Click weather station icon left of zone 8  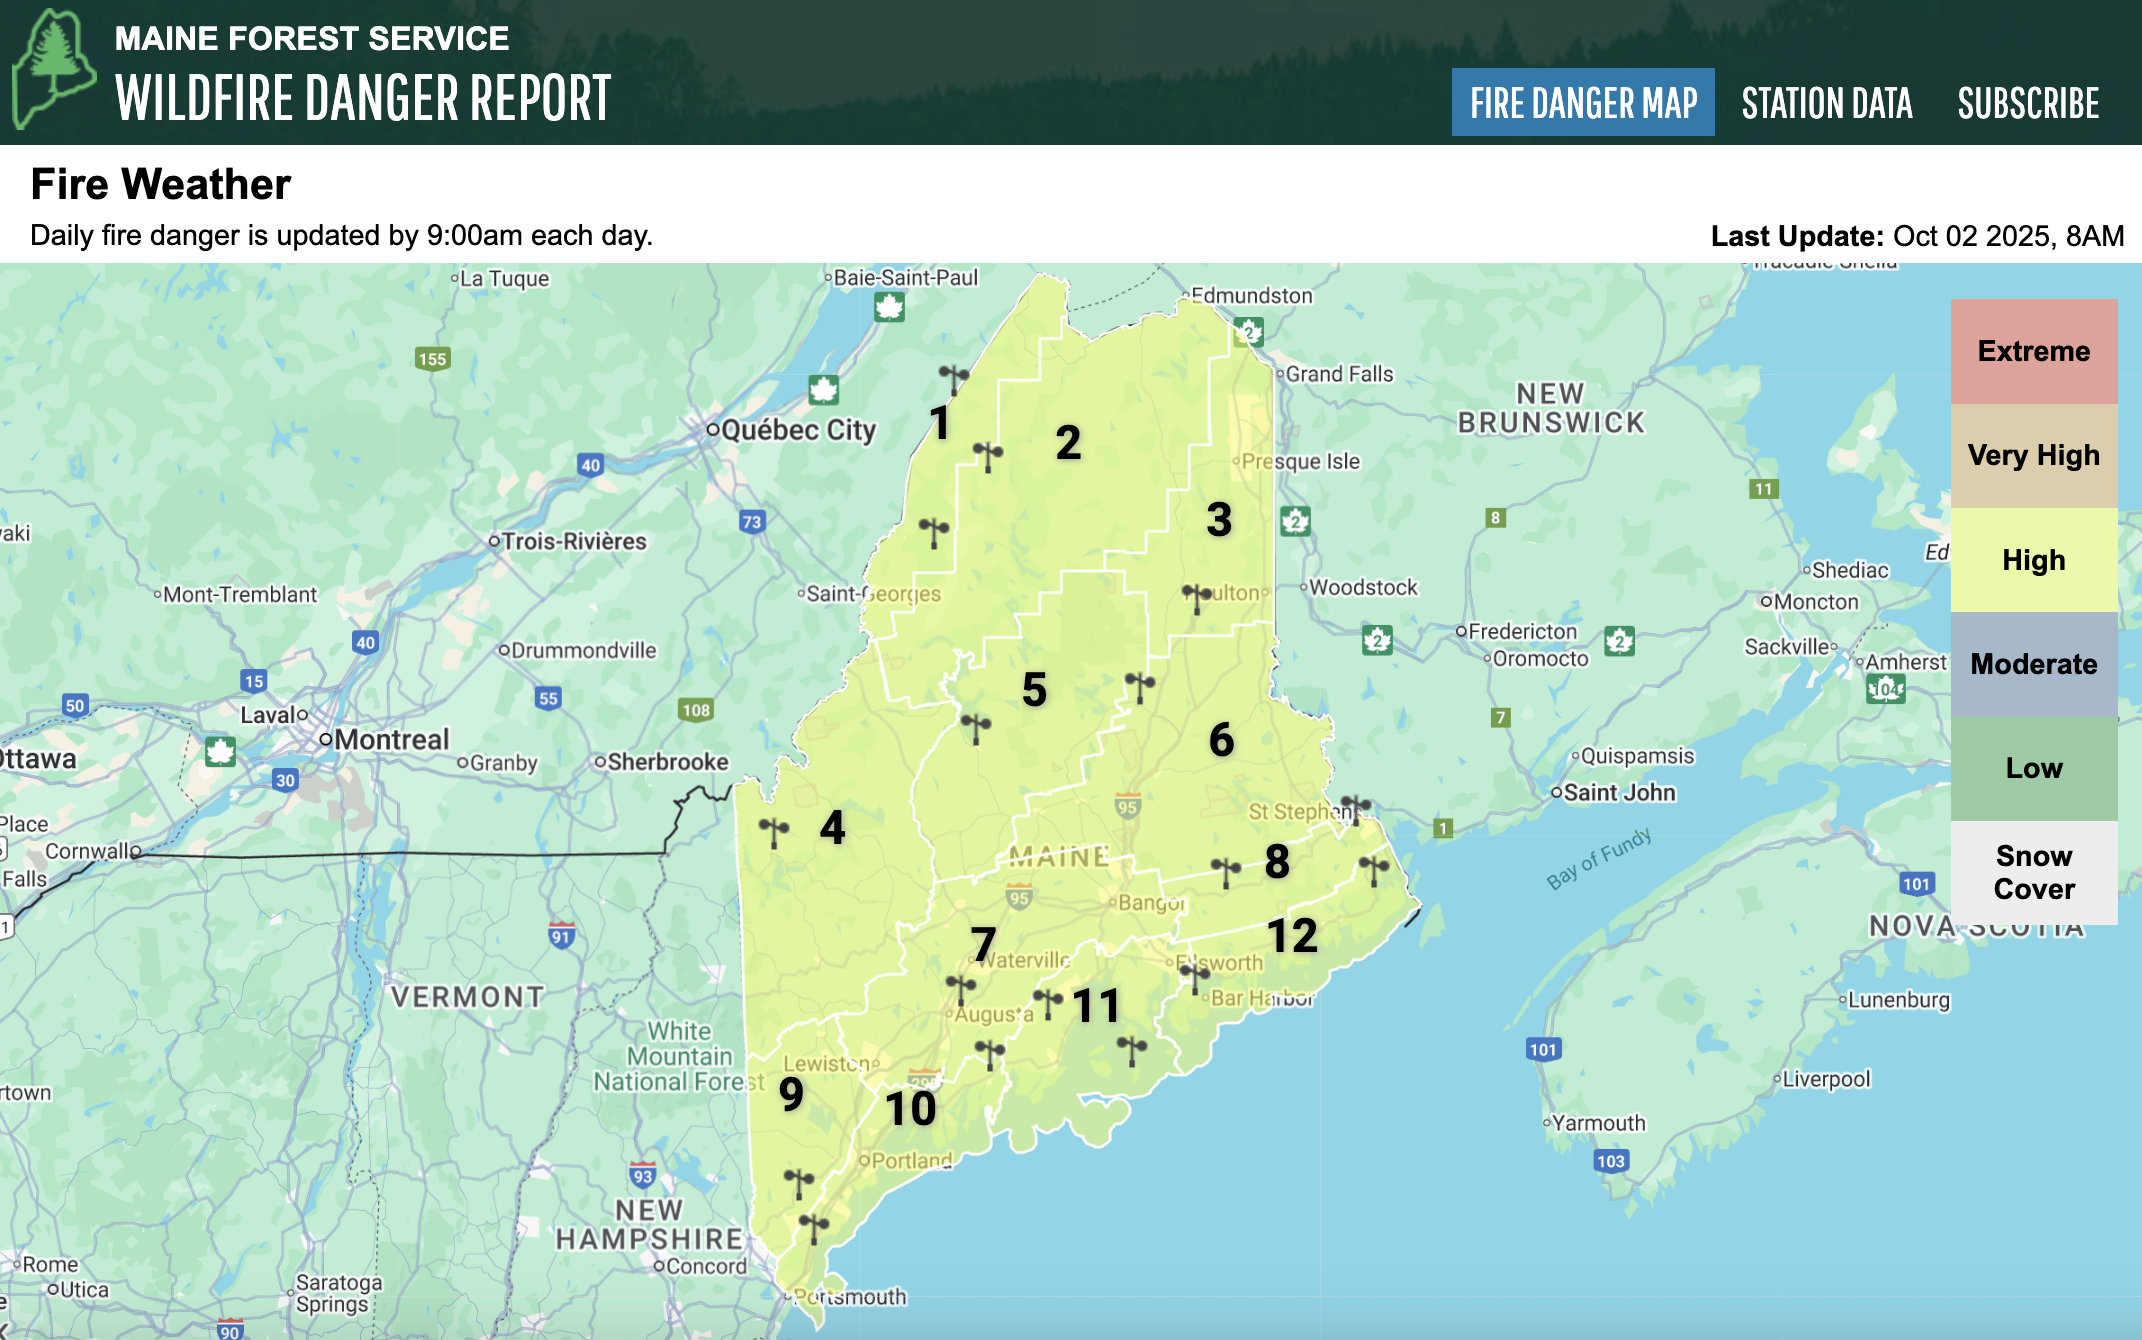[1225, 869]
